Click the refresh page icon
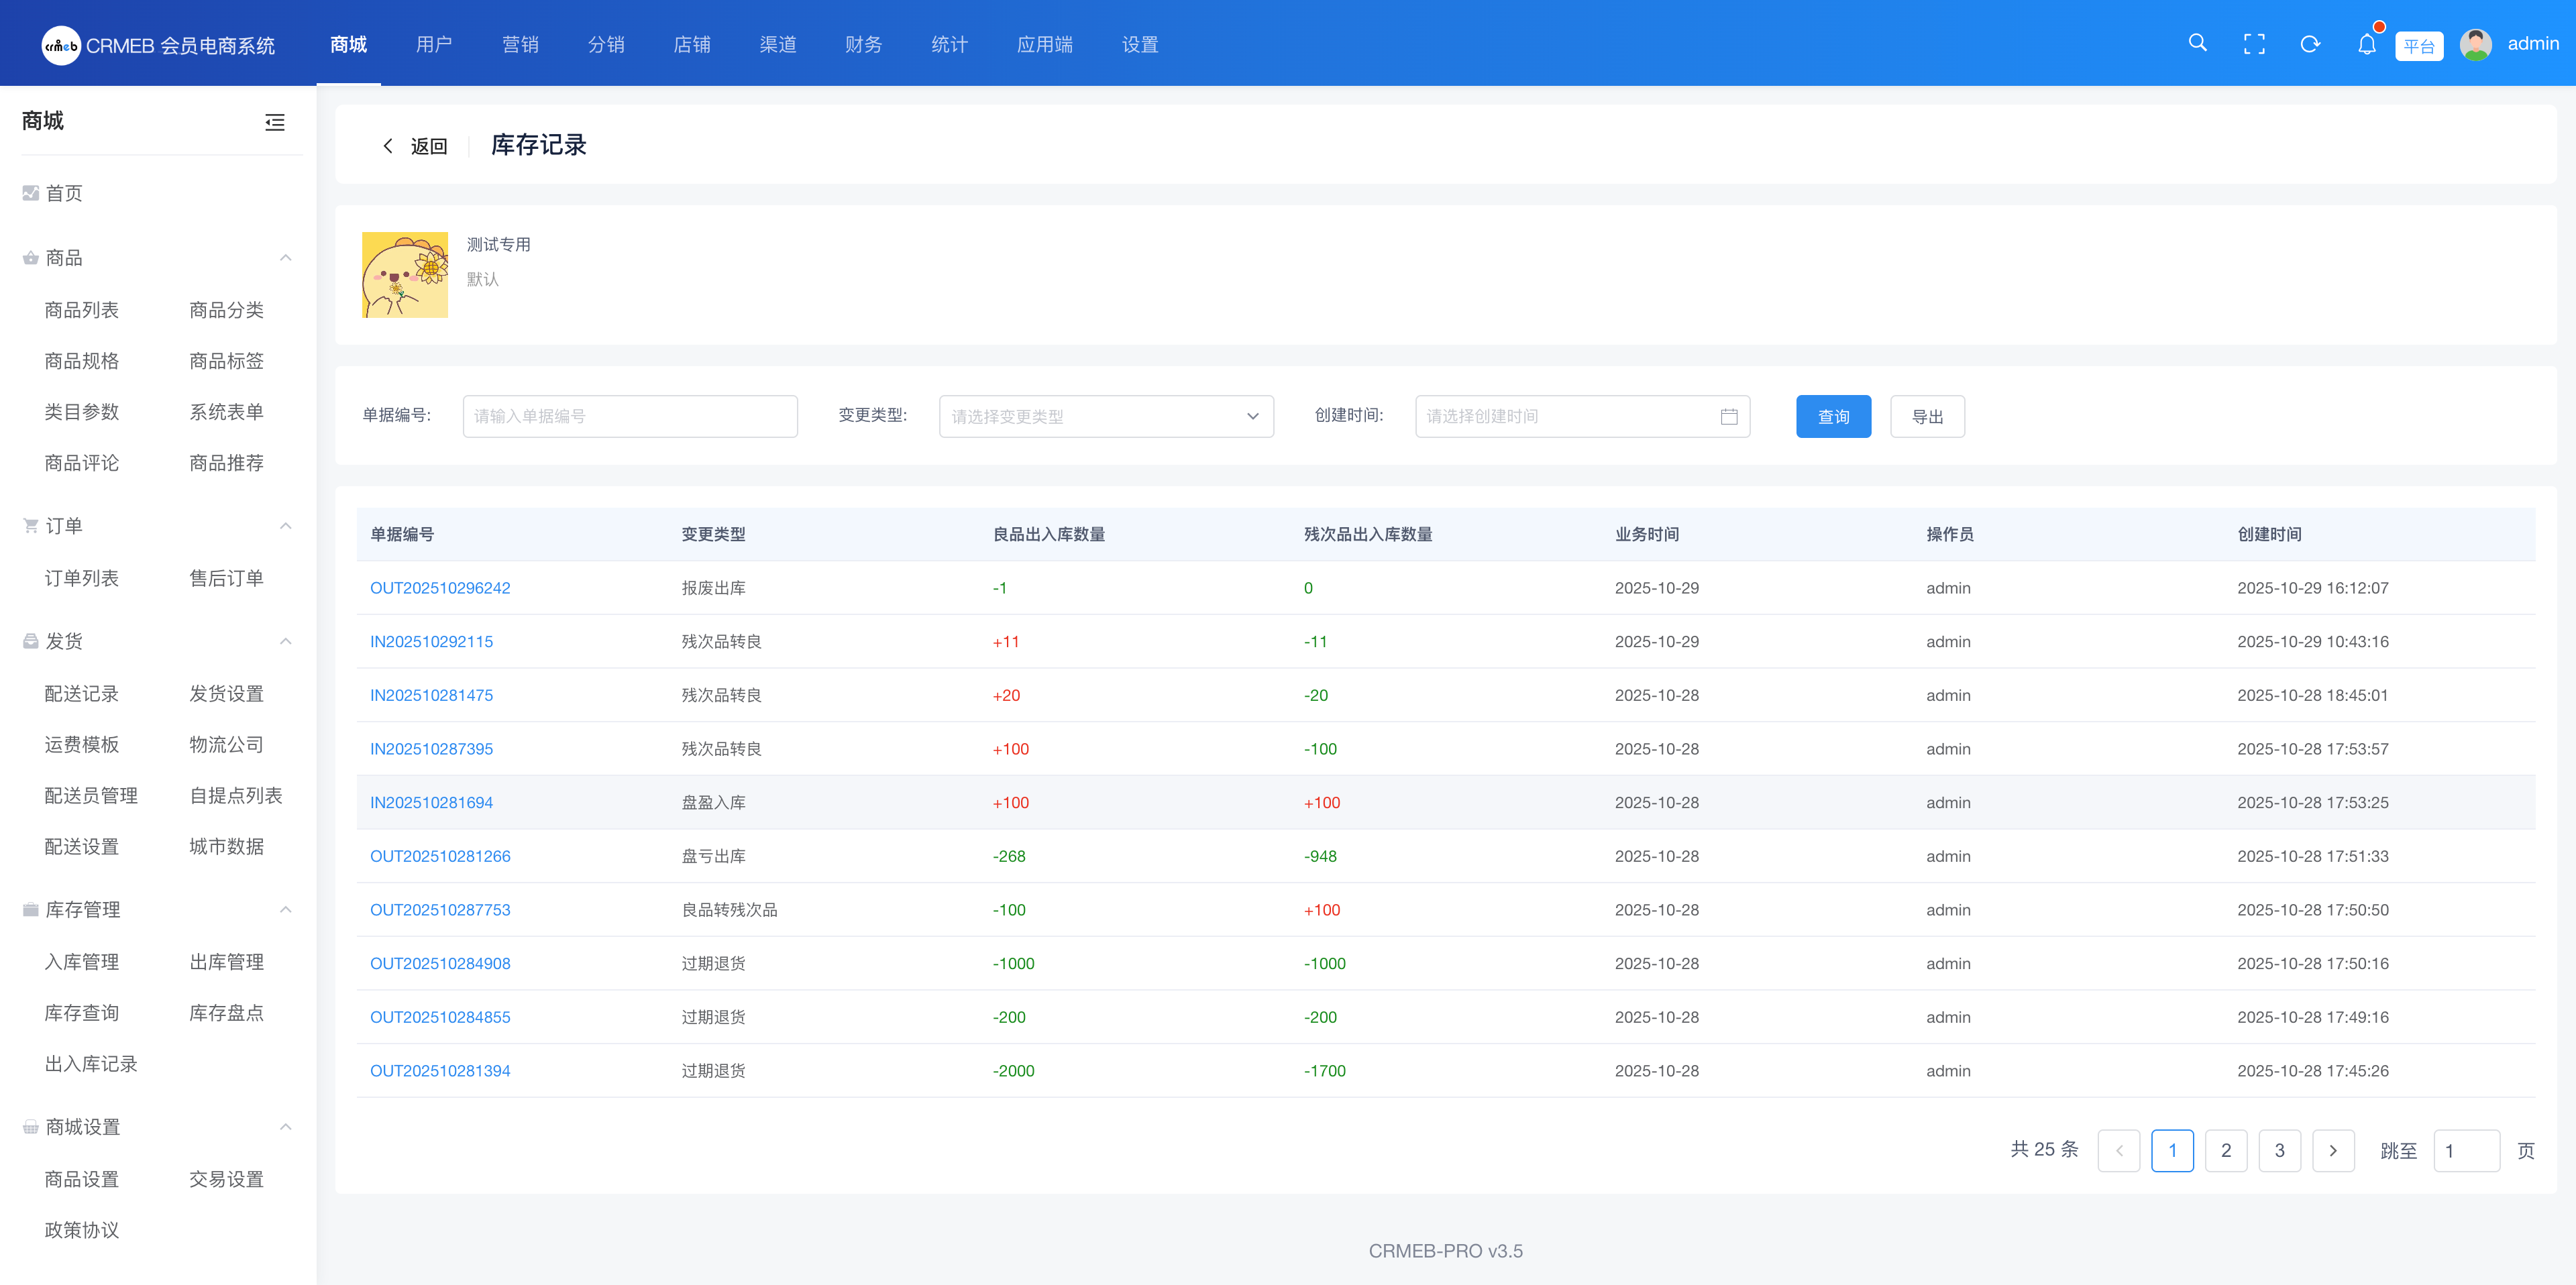 pyautogui.click(x=2310, y=44)
